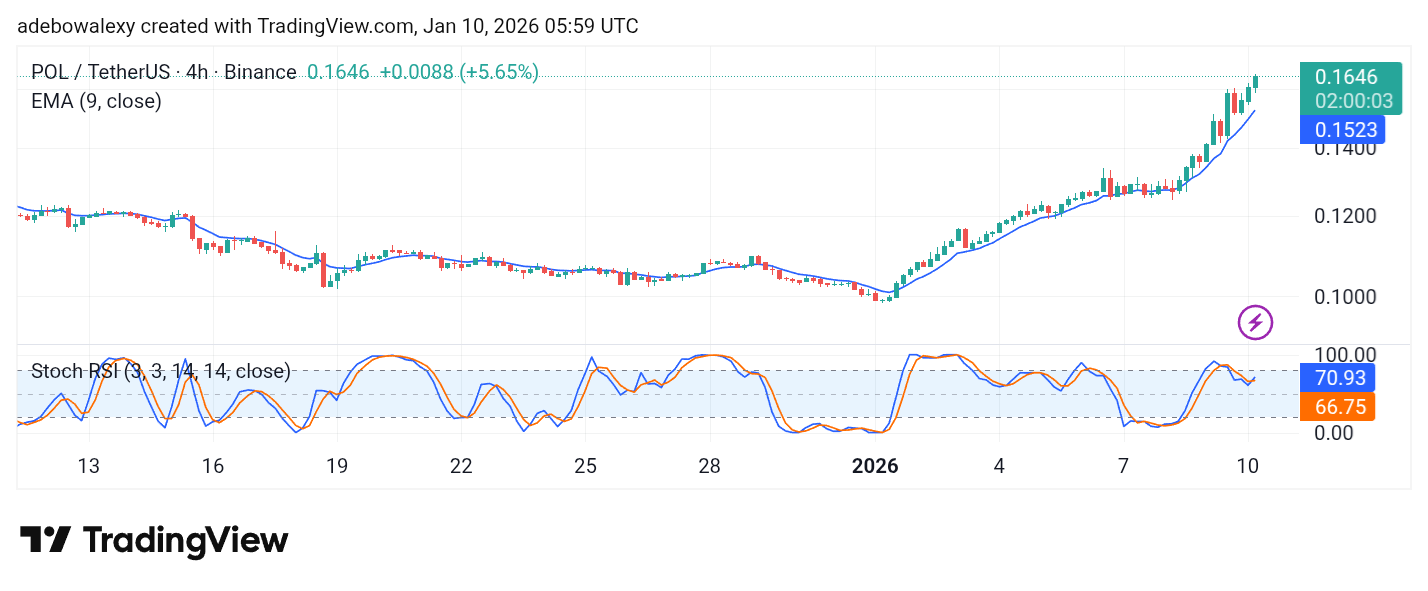Screen dimensions: 1428x591
Task: Click the 0.1000 price axis label
Action: coord(1346,296)
